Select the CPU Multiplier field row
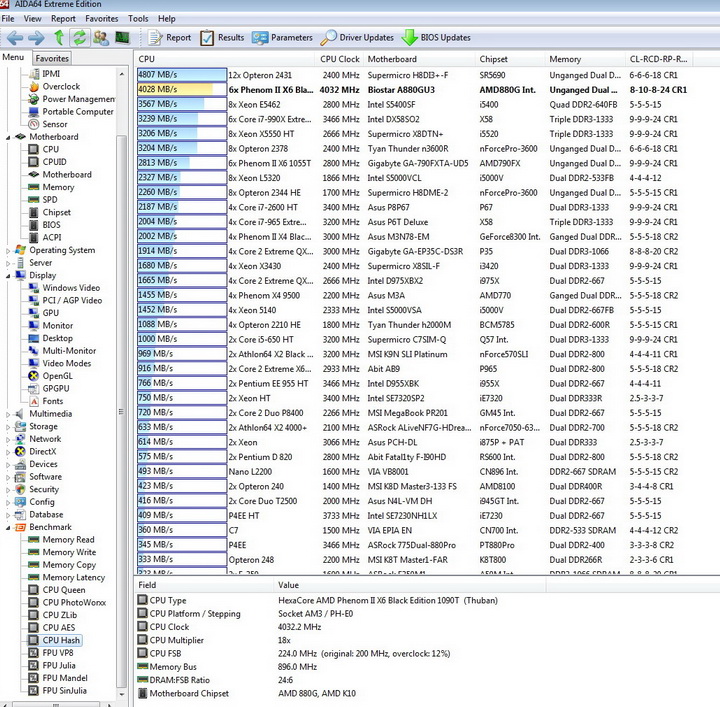Image resolution: width=720 pixels, height=707 pixels. pyautogui.click(x=340, y=640)
